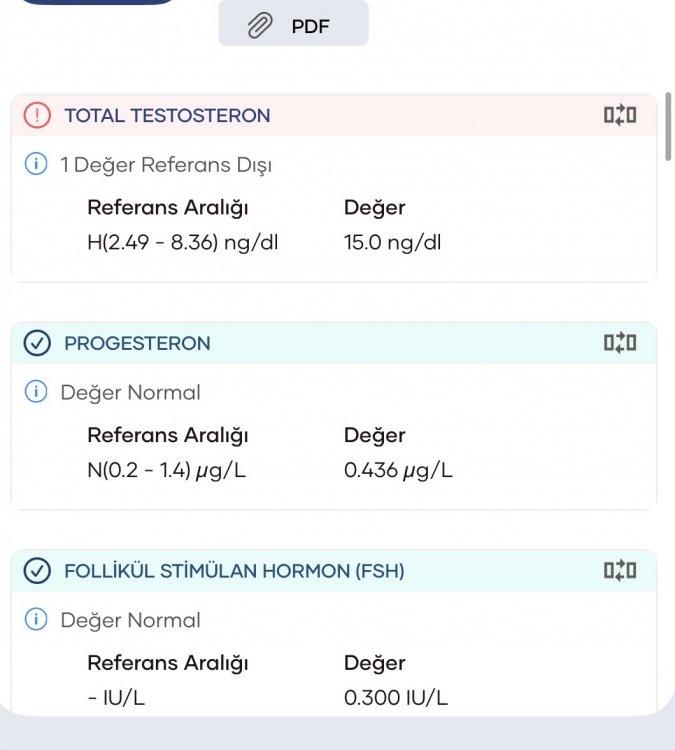Screen dimensions: 675x750
Task: Click testosterone reference range H(2.49 - 8.36)
Action: [x=182, y=243]
